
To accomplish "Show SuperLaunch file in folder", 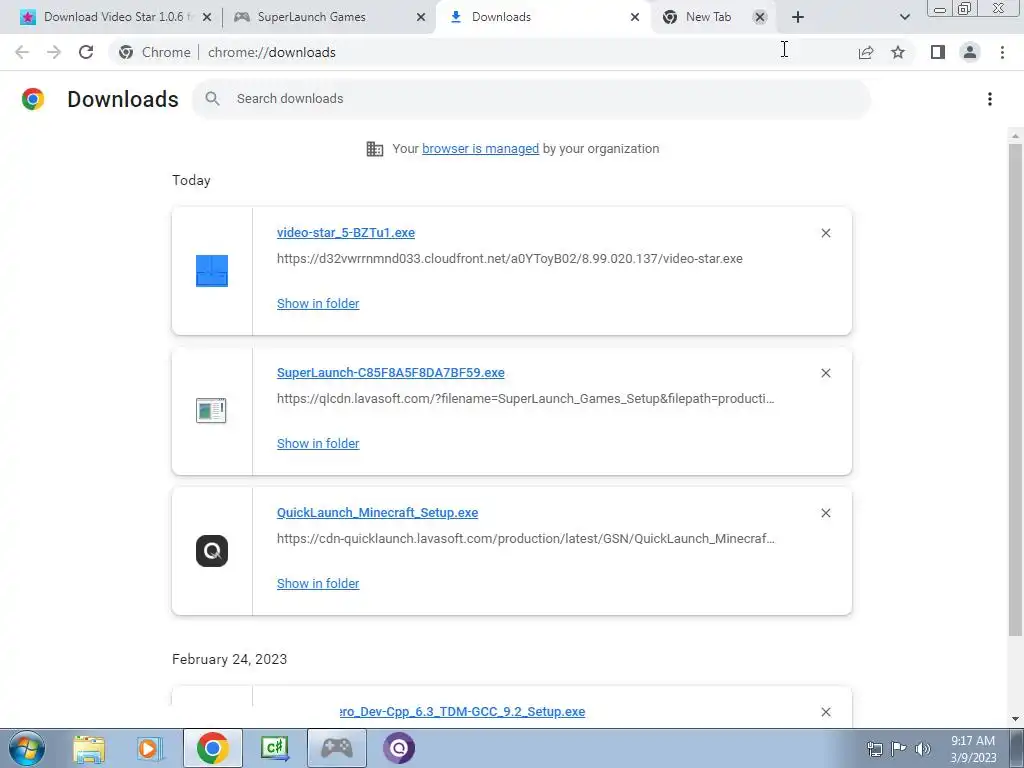I will [318, 443].
